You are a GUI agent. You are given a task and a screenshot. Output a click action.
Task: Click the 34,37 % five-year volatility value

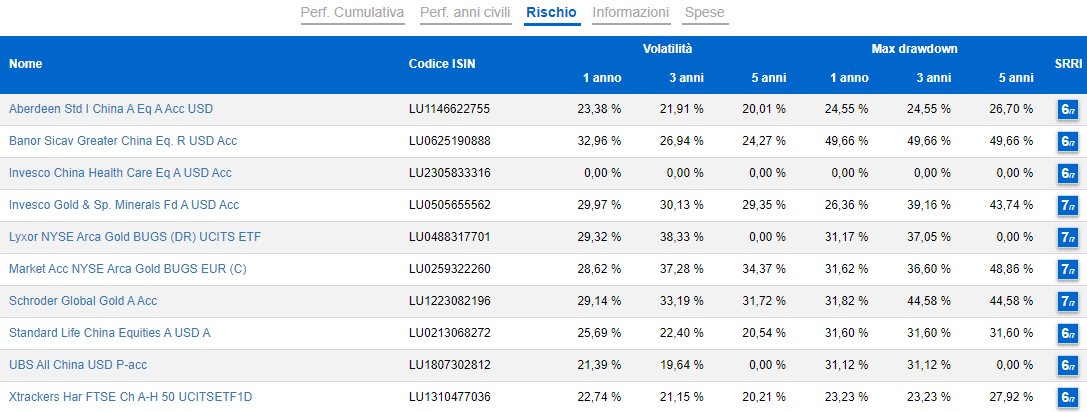[763, 269]
